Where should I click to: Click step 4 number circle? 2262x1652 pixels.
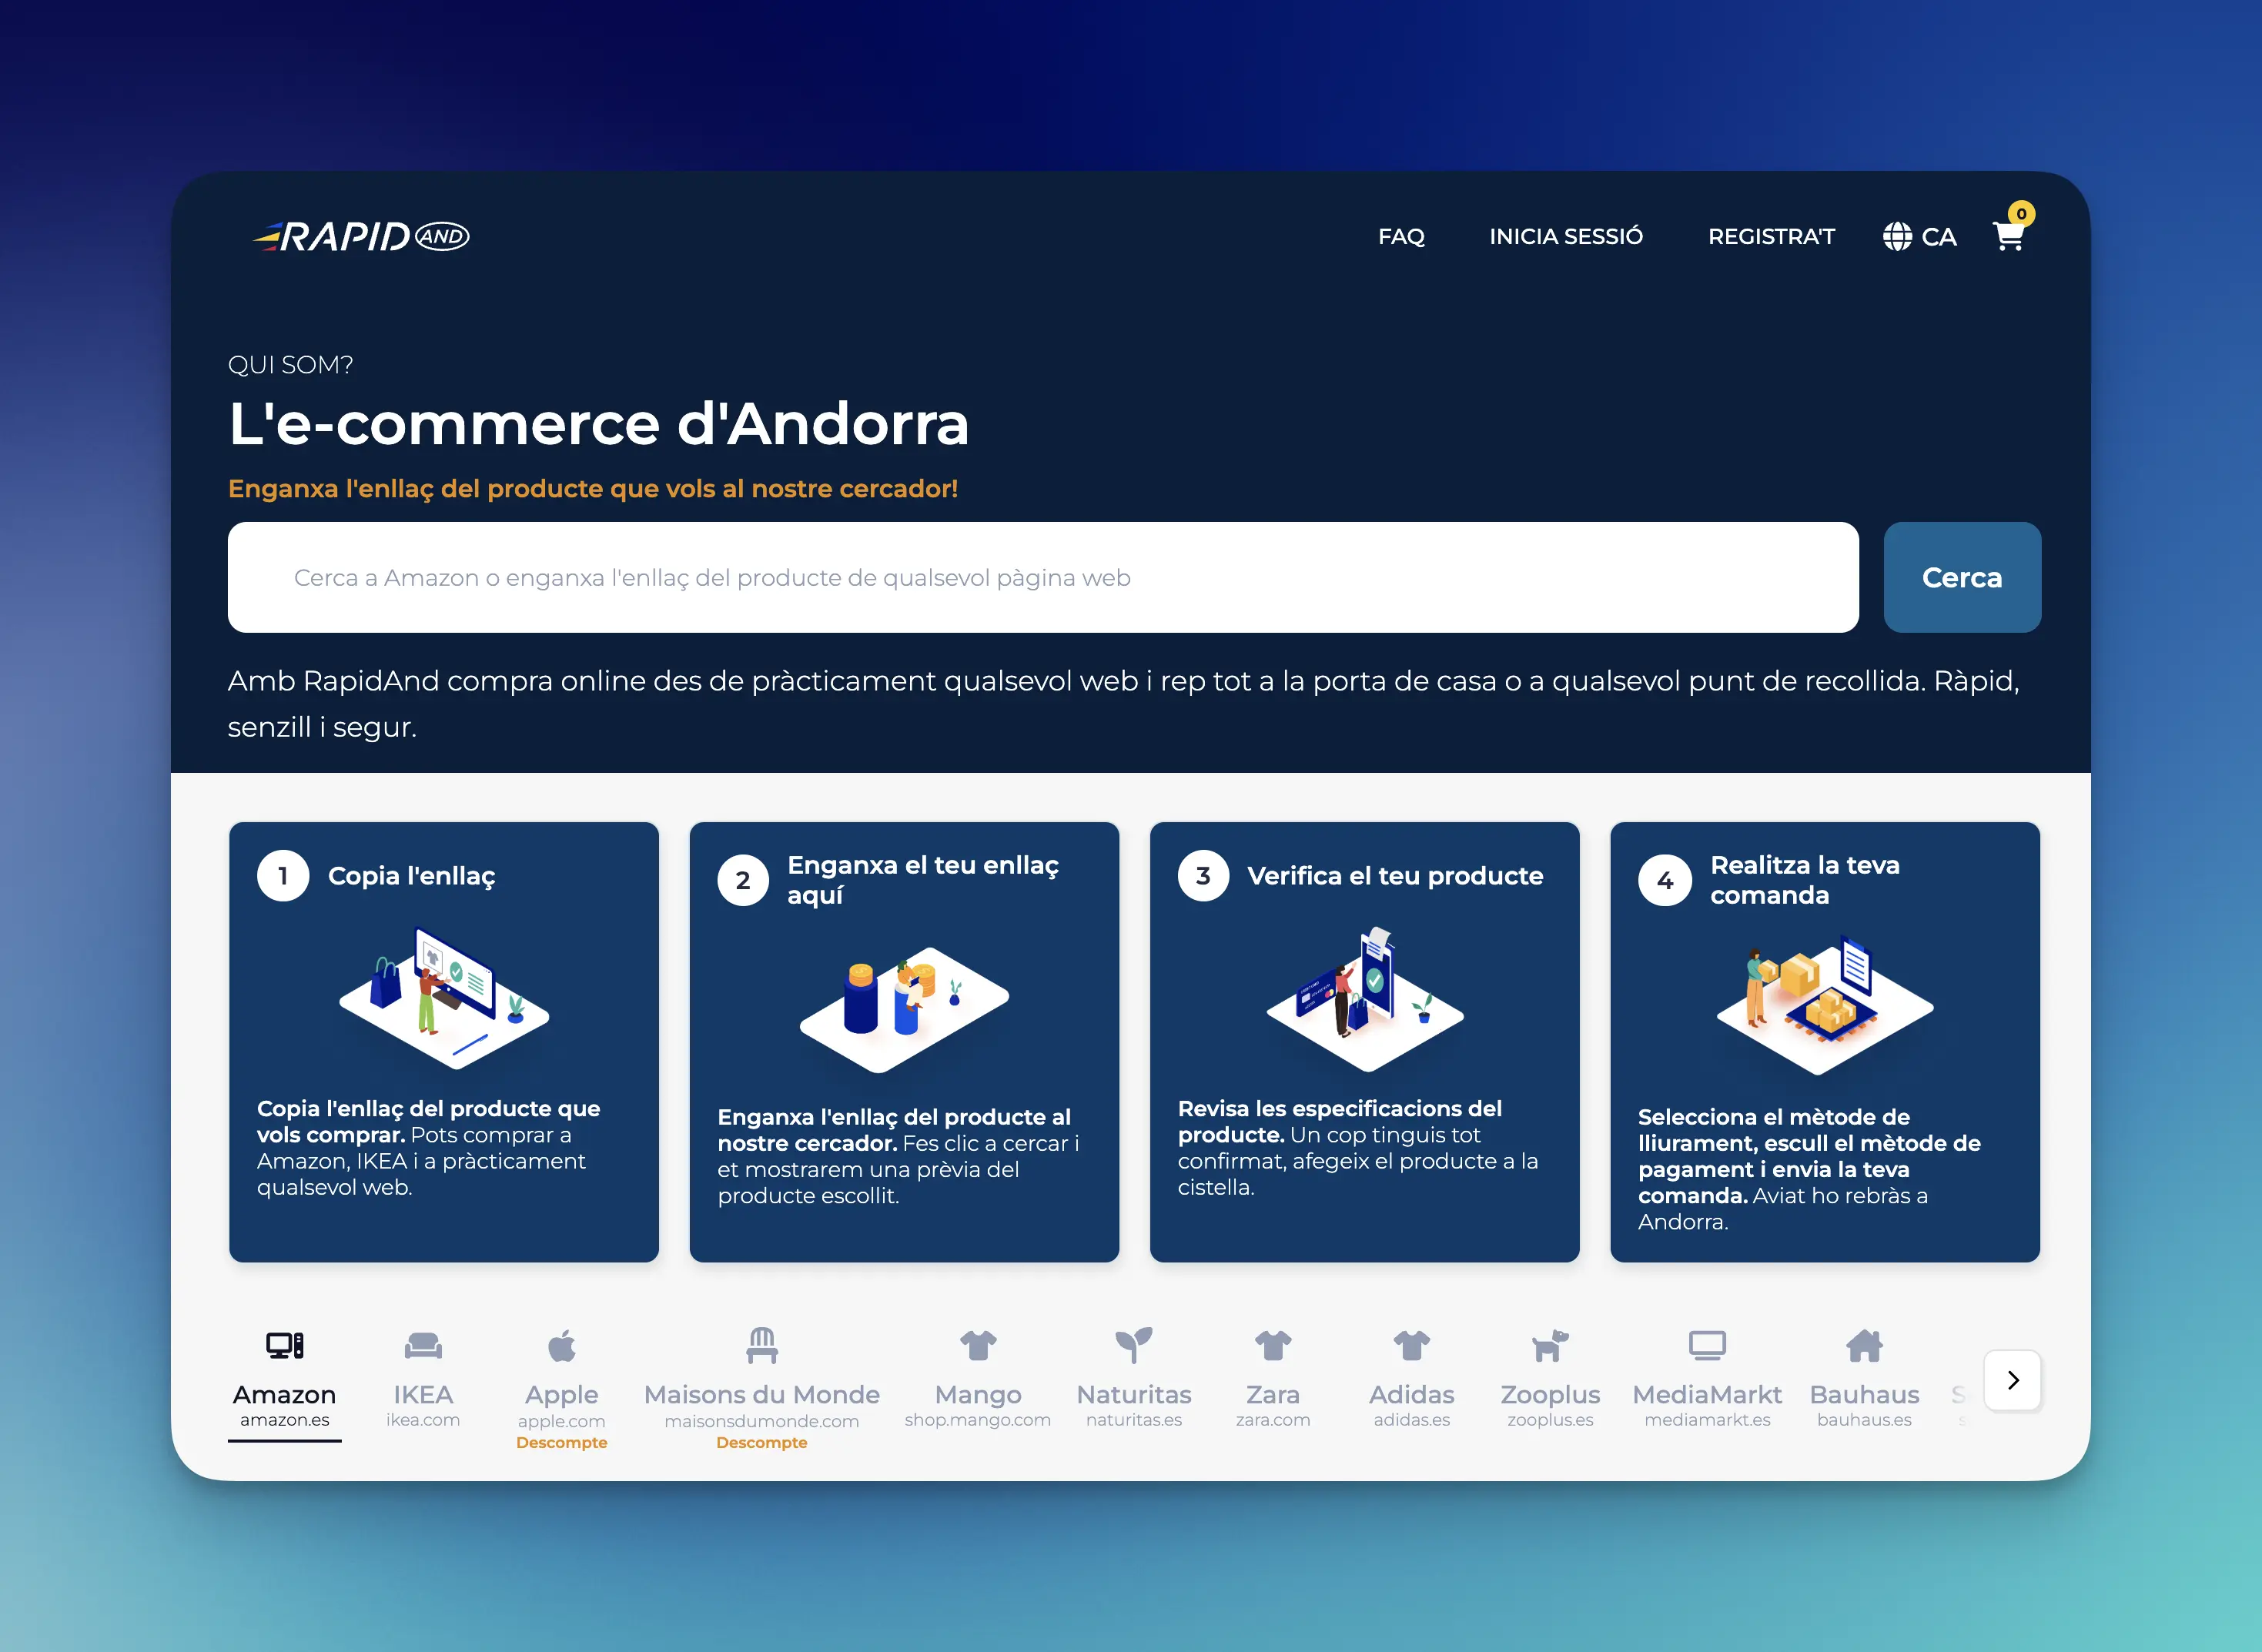tap(1664, 880)
